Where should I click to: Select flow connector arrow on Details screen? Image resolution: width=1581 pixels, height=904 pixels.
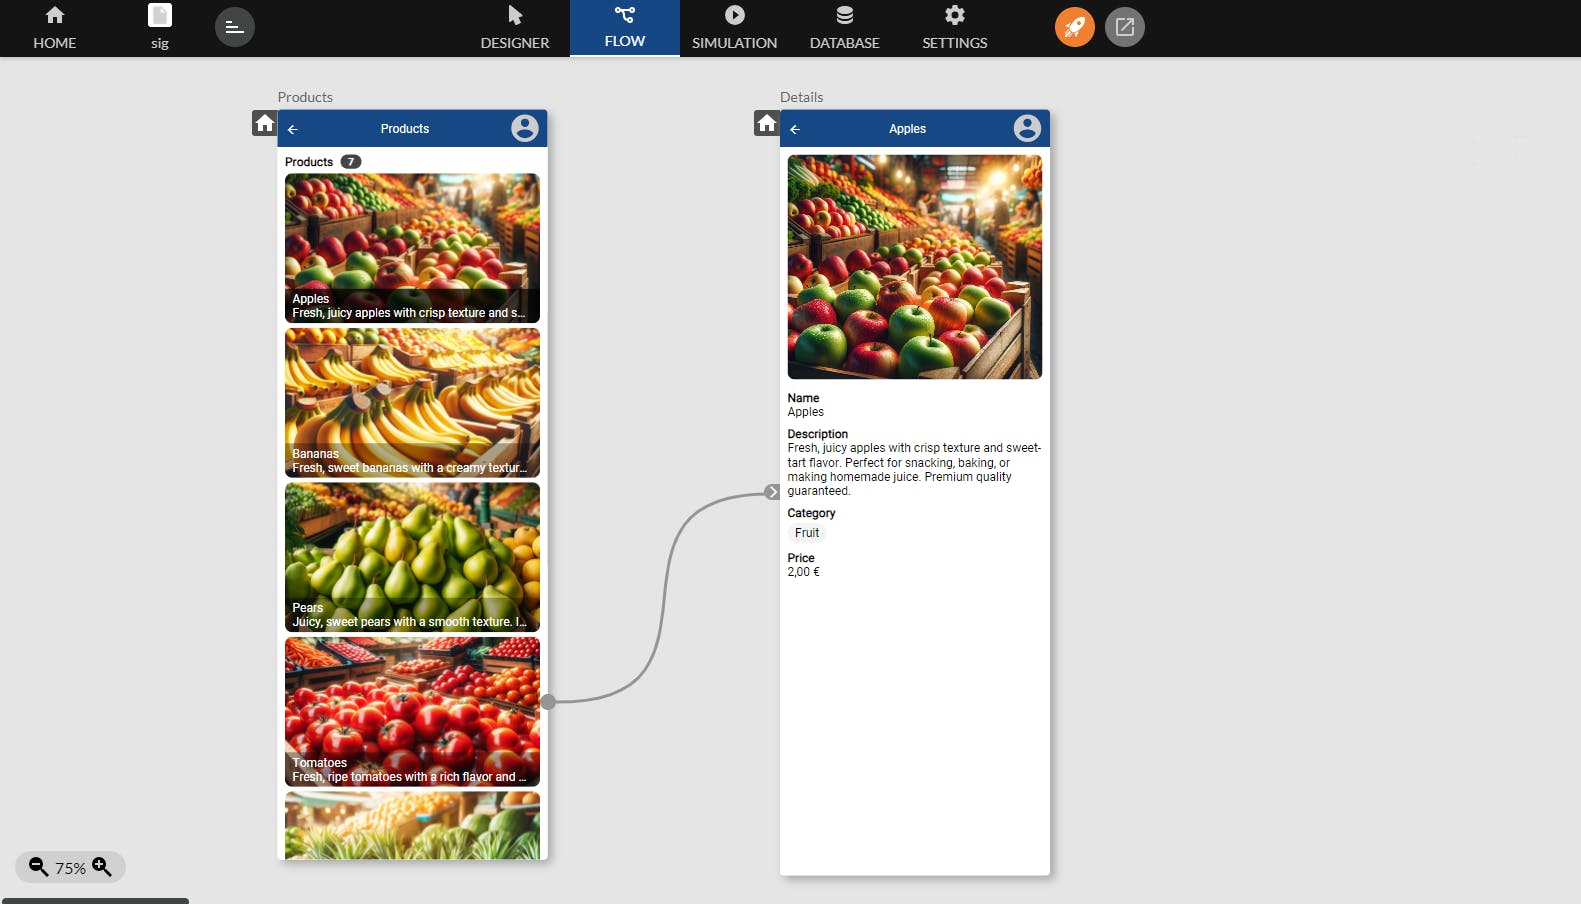point(772,492)
